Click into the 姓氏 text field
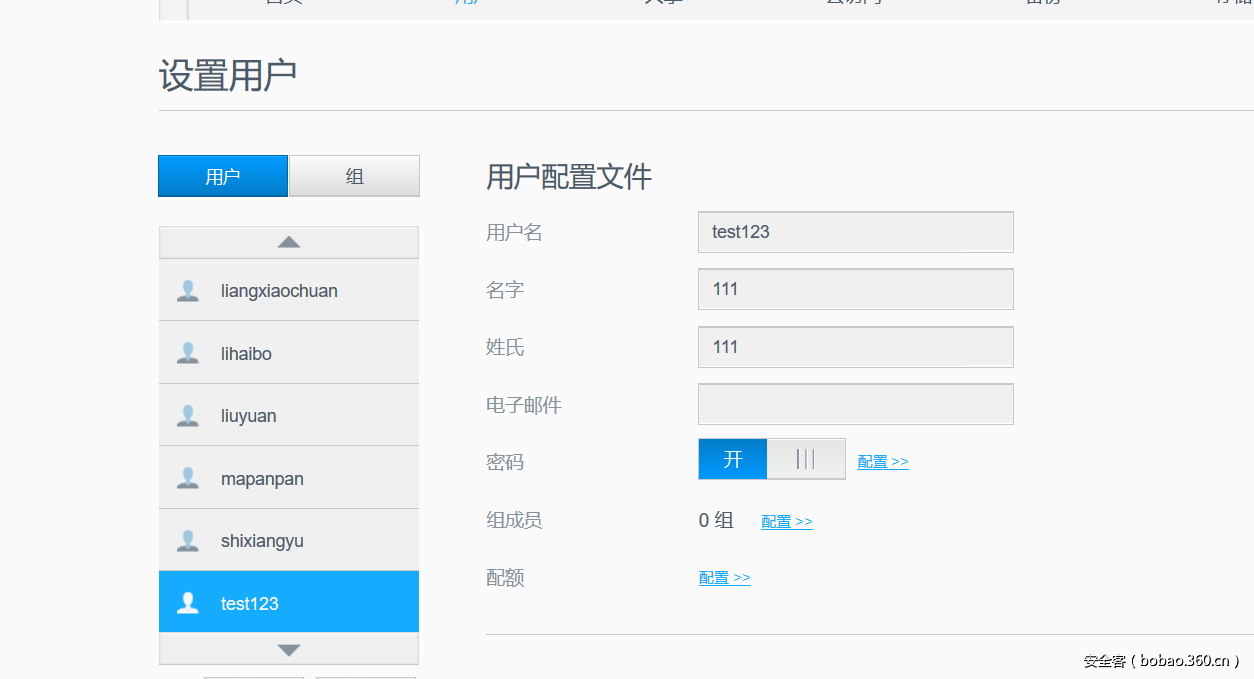The width and height of the screenshot is (1254, 679). pyautogui.click(x=855, y=347)
